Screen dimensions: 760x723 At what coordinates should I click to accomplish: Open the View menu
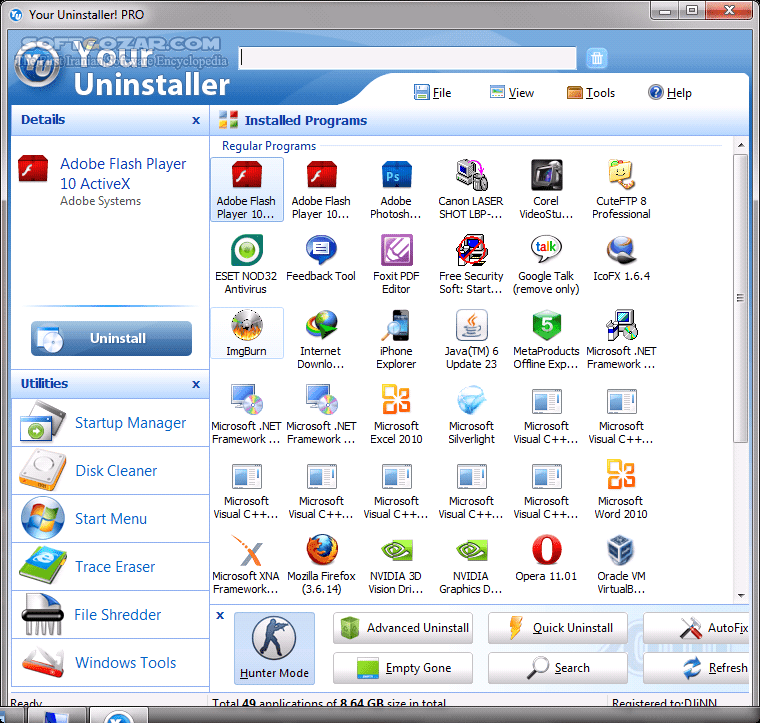[x=512, y=93]
